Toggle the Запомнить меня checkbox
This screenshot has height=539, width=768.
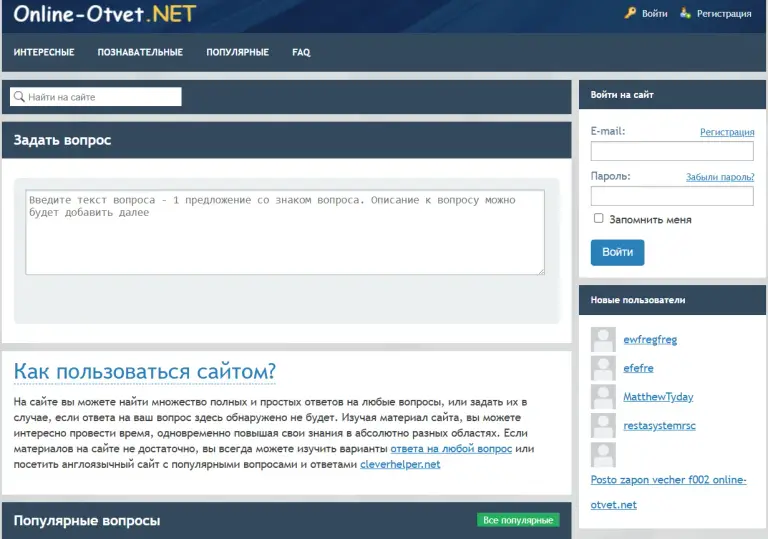tap(599, 218)
